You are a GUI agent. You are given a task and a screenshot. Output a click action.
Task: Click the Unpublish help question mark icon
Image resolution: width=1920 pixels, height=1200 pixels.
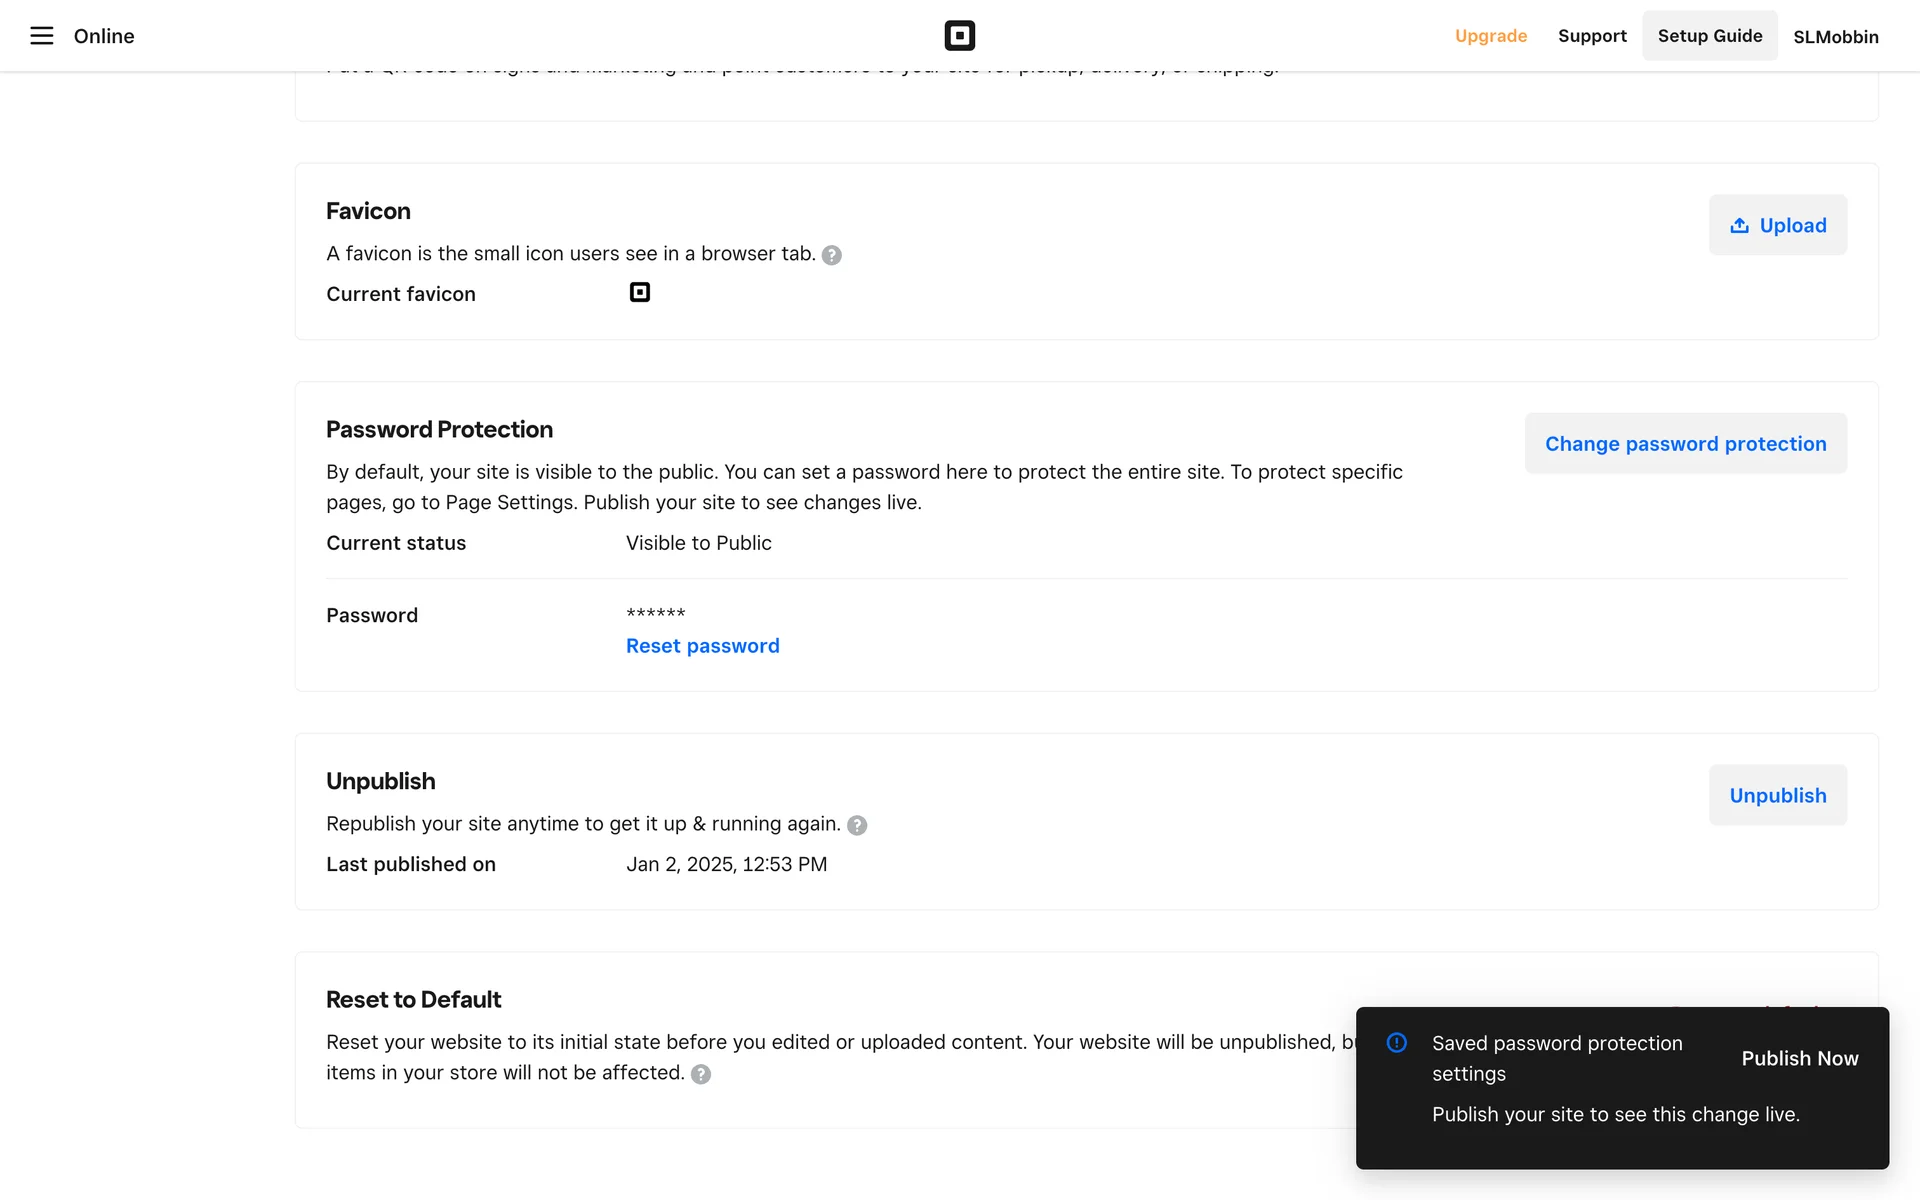tap(857, 825)
